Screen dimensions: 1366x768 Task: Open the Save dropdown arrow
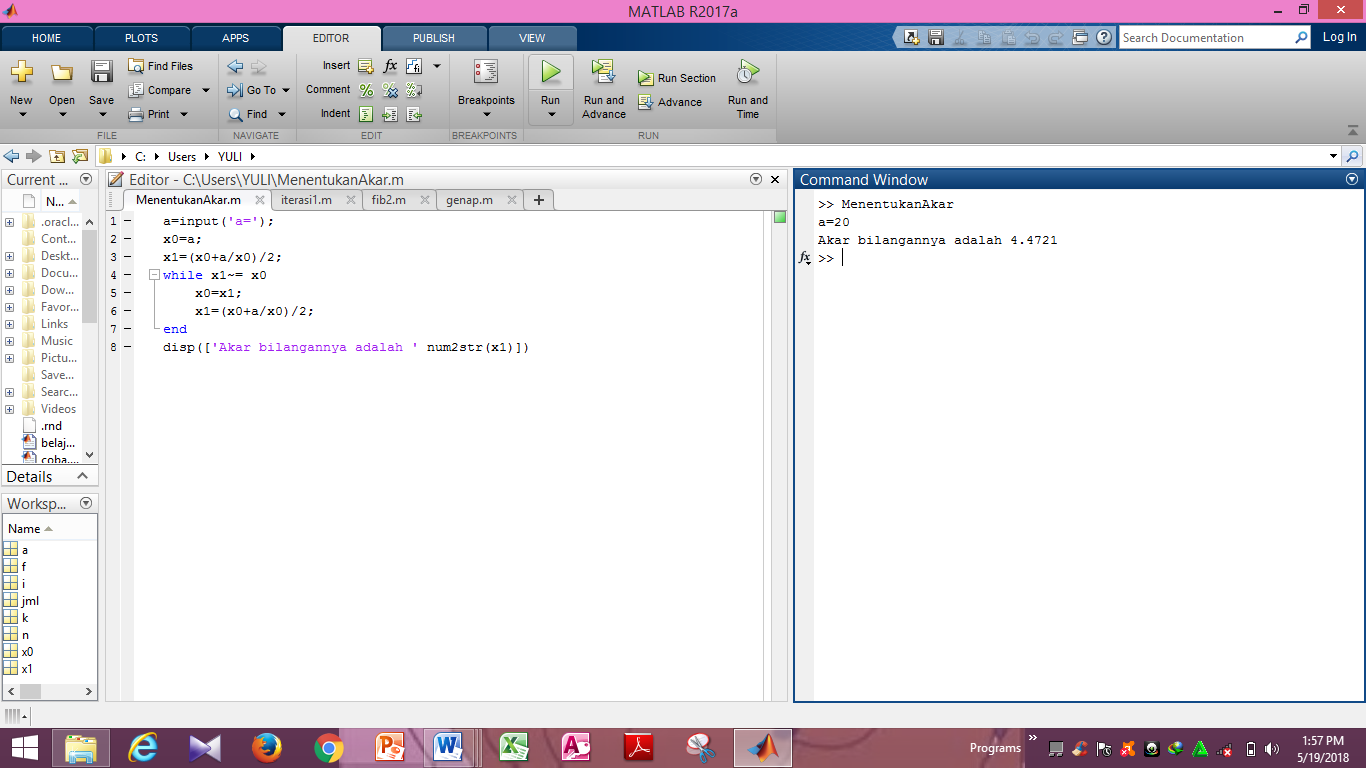click(101, 114)
